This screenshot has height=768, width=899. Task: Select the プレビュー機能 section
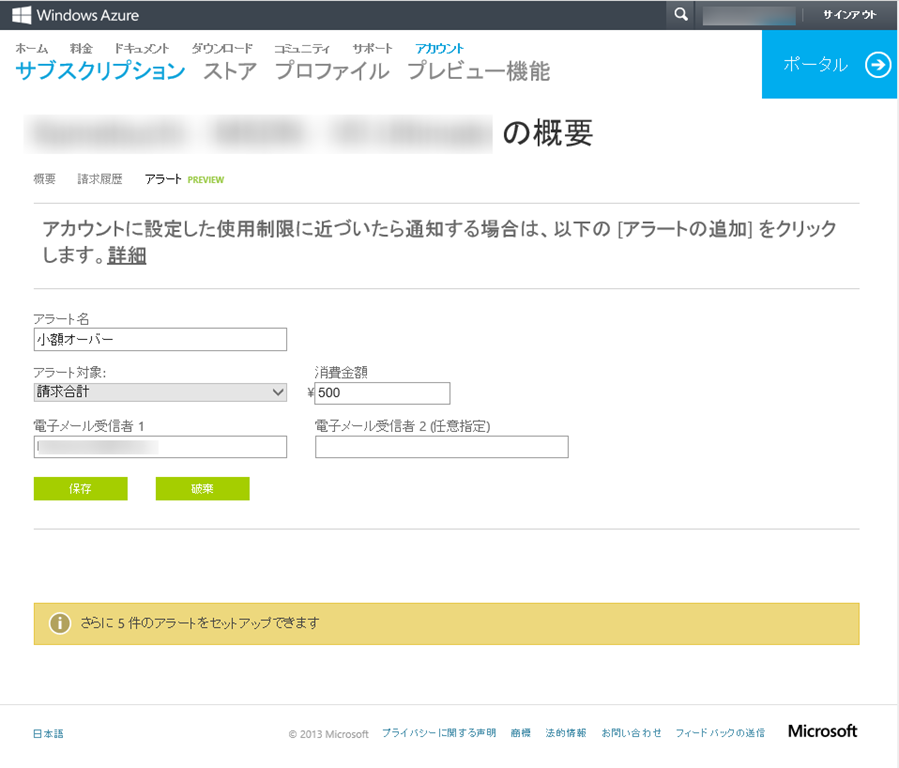pyautogui.click(x=479, y=70)
